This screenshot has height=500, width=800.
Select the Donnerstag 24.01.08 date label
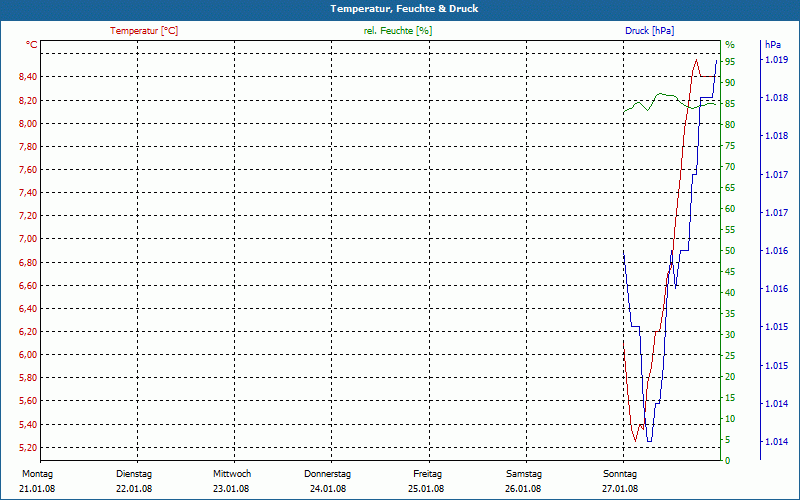[328, 481]
